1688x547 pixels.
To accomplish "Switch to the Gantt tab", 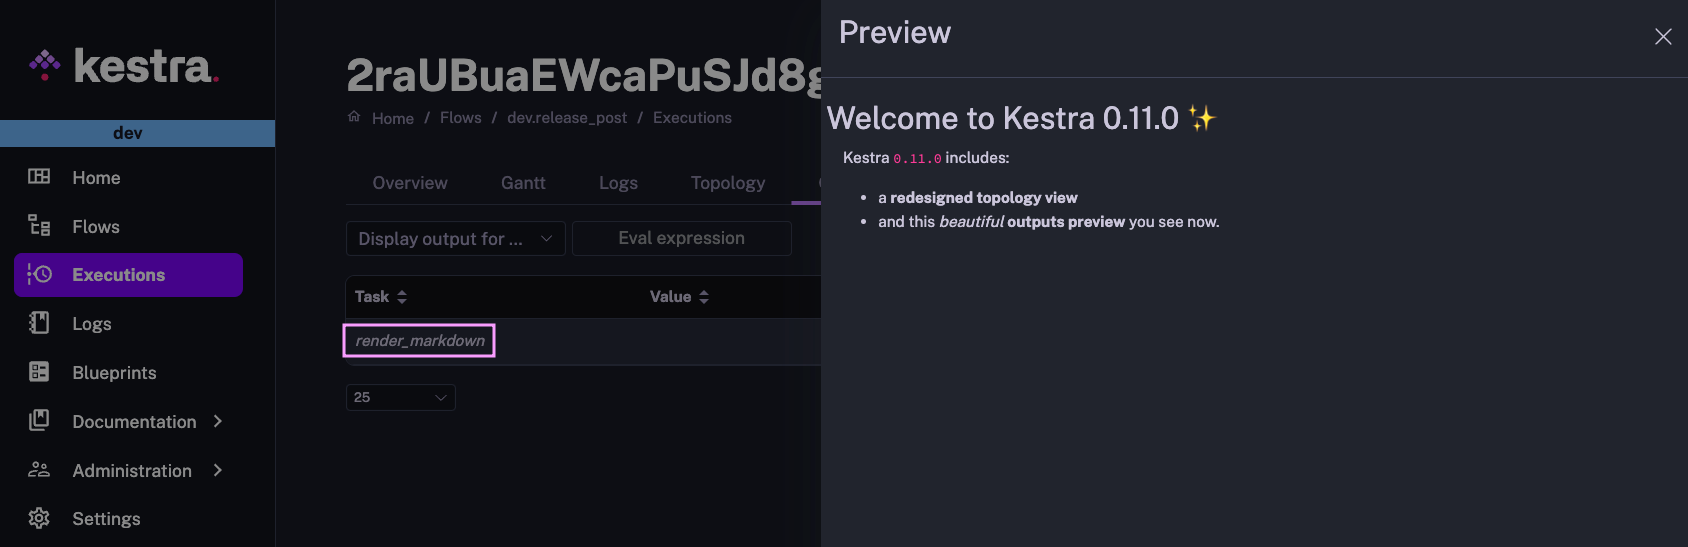I will click(523, 183).
